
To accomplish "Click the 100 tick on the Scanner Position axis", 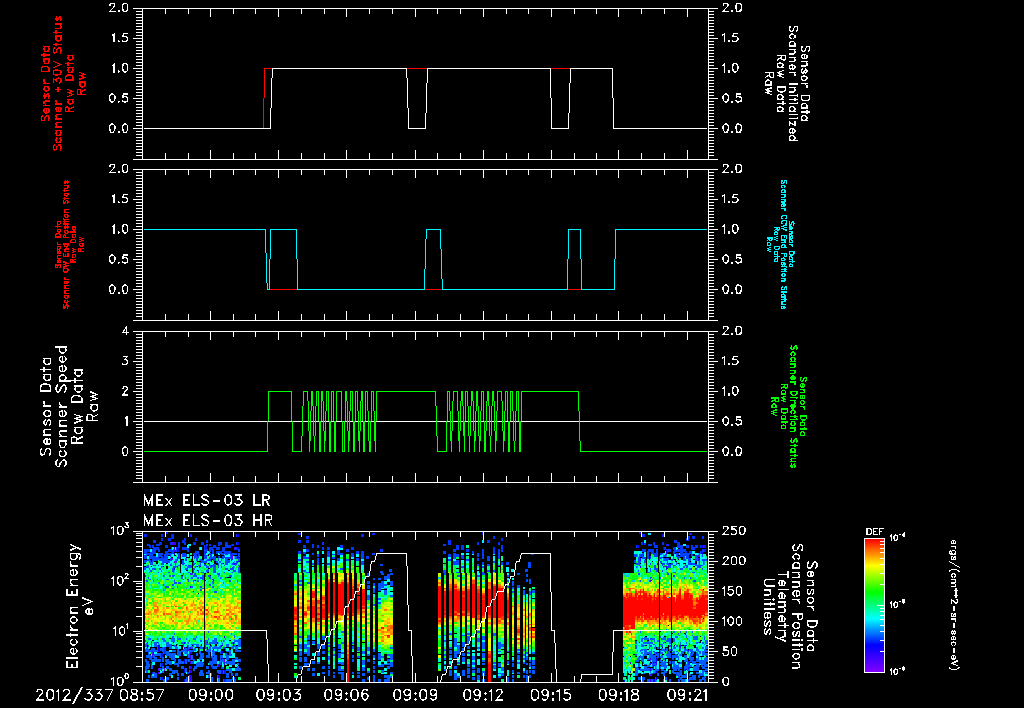I will 732,621.
